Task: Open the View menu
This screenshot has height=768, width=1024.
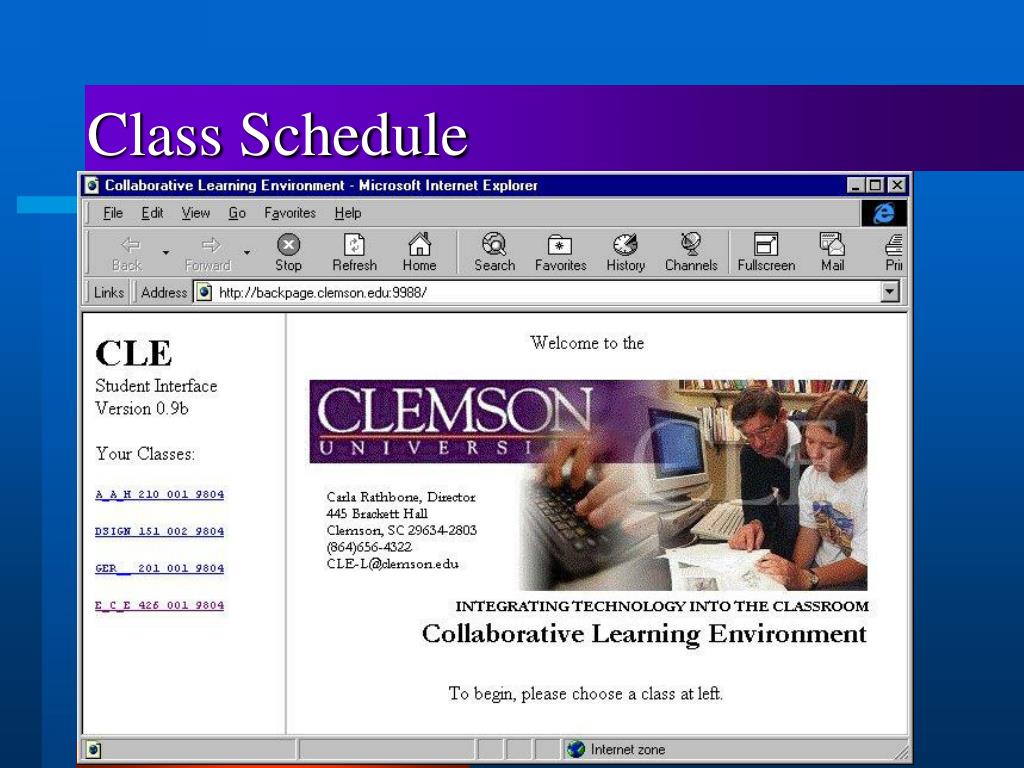Action: point(195,213)
